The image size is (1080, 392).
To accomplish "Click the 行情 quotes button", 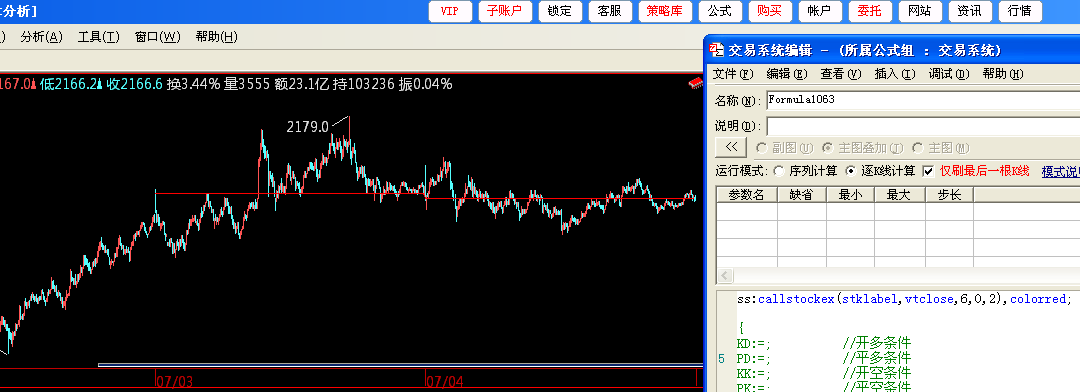I will point(1019,11).
